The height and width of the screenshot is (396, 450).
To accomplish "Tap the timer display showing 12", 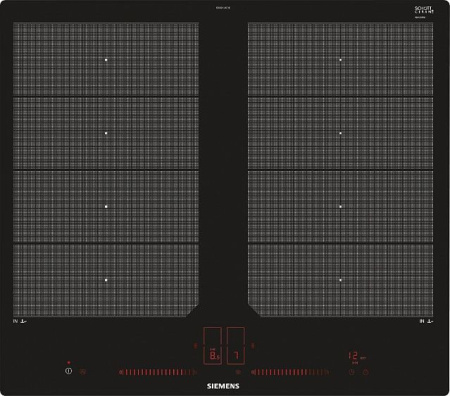I will (354, 356).
